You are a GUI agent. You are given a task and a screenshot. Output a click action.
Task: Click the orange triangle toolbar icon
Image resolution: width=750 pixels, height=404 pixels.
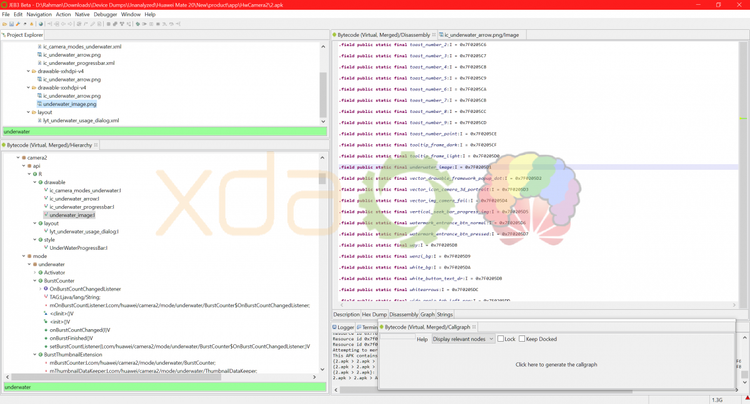(x=32, y=24)
